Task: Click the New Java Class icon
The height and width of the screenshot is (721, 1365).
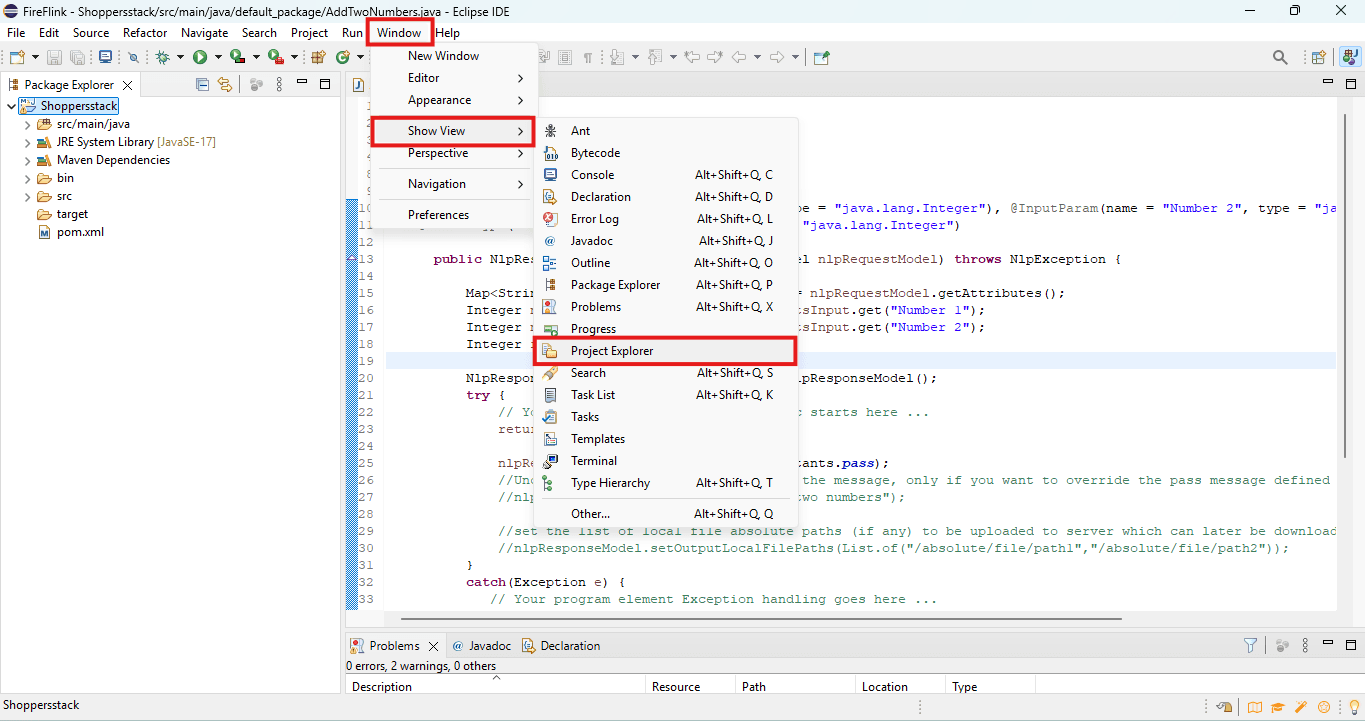Action: 343,58
